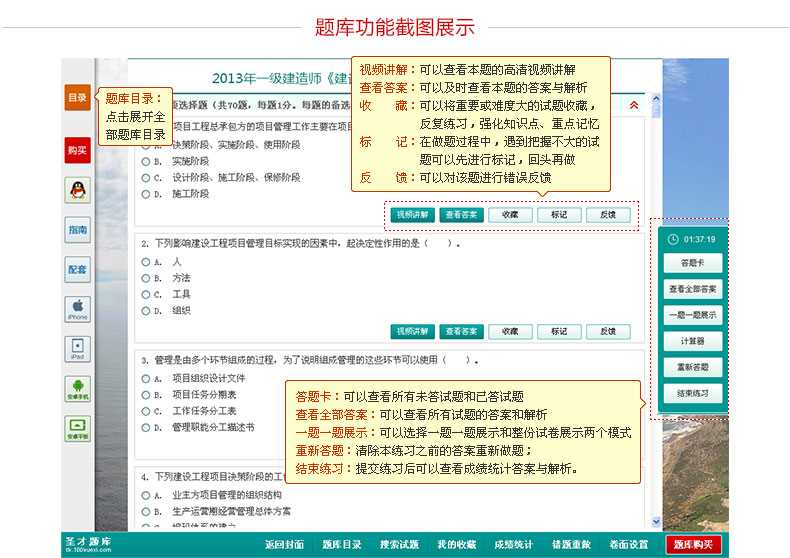Open the 目录 catalog sidebar icon
The height and width of the screenshot is (558, 790).
click(x=77, y=98)
